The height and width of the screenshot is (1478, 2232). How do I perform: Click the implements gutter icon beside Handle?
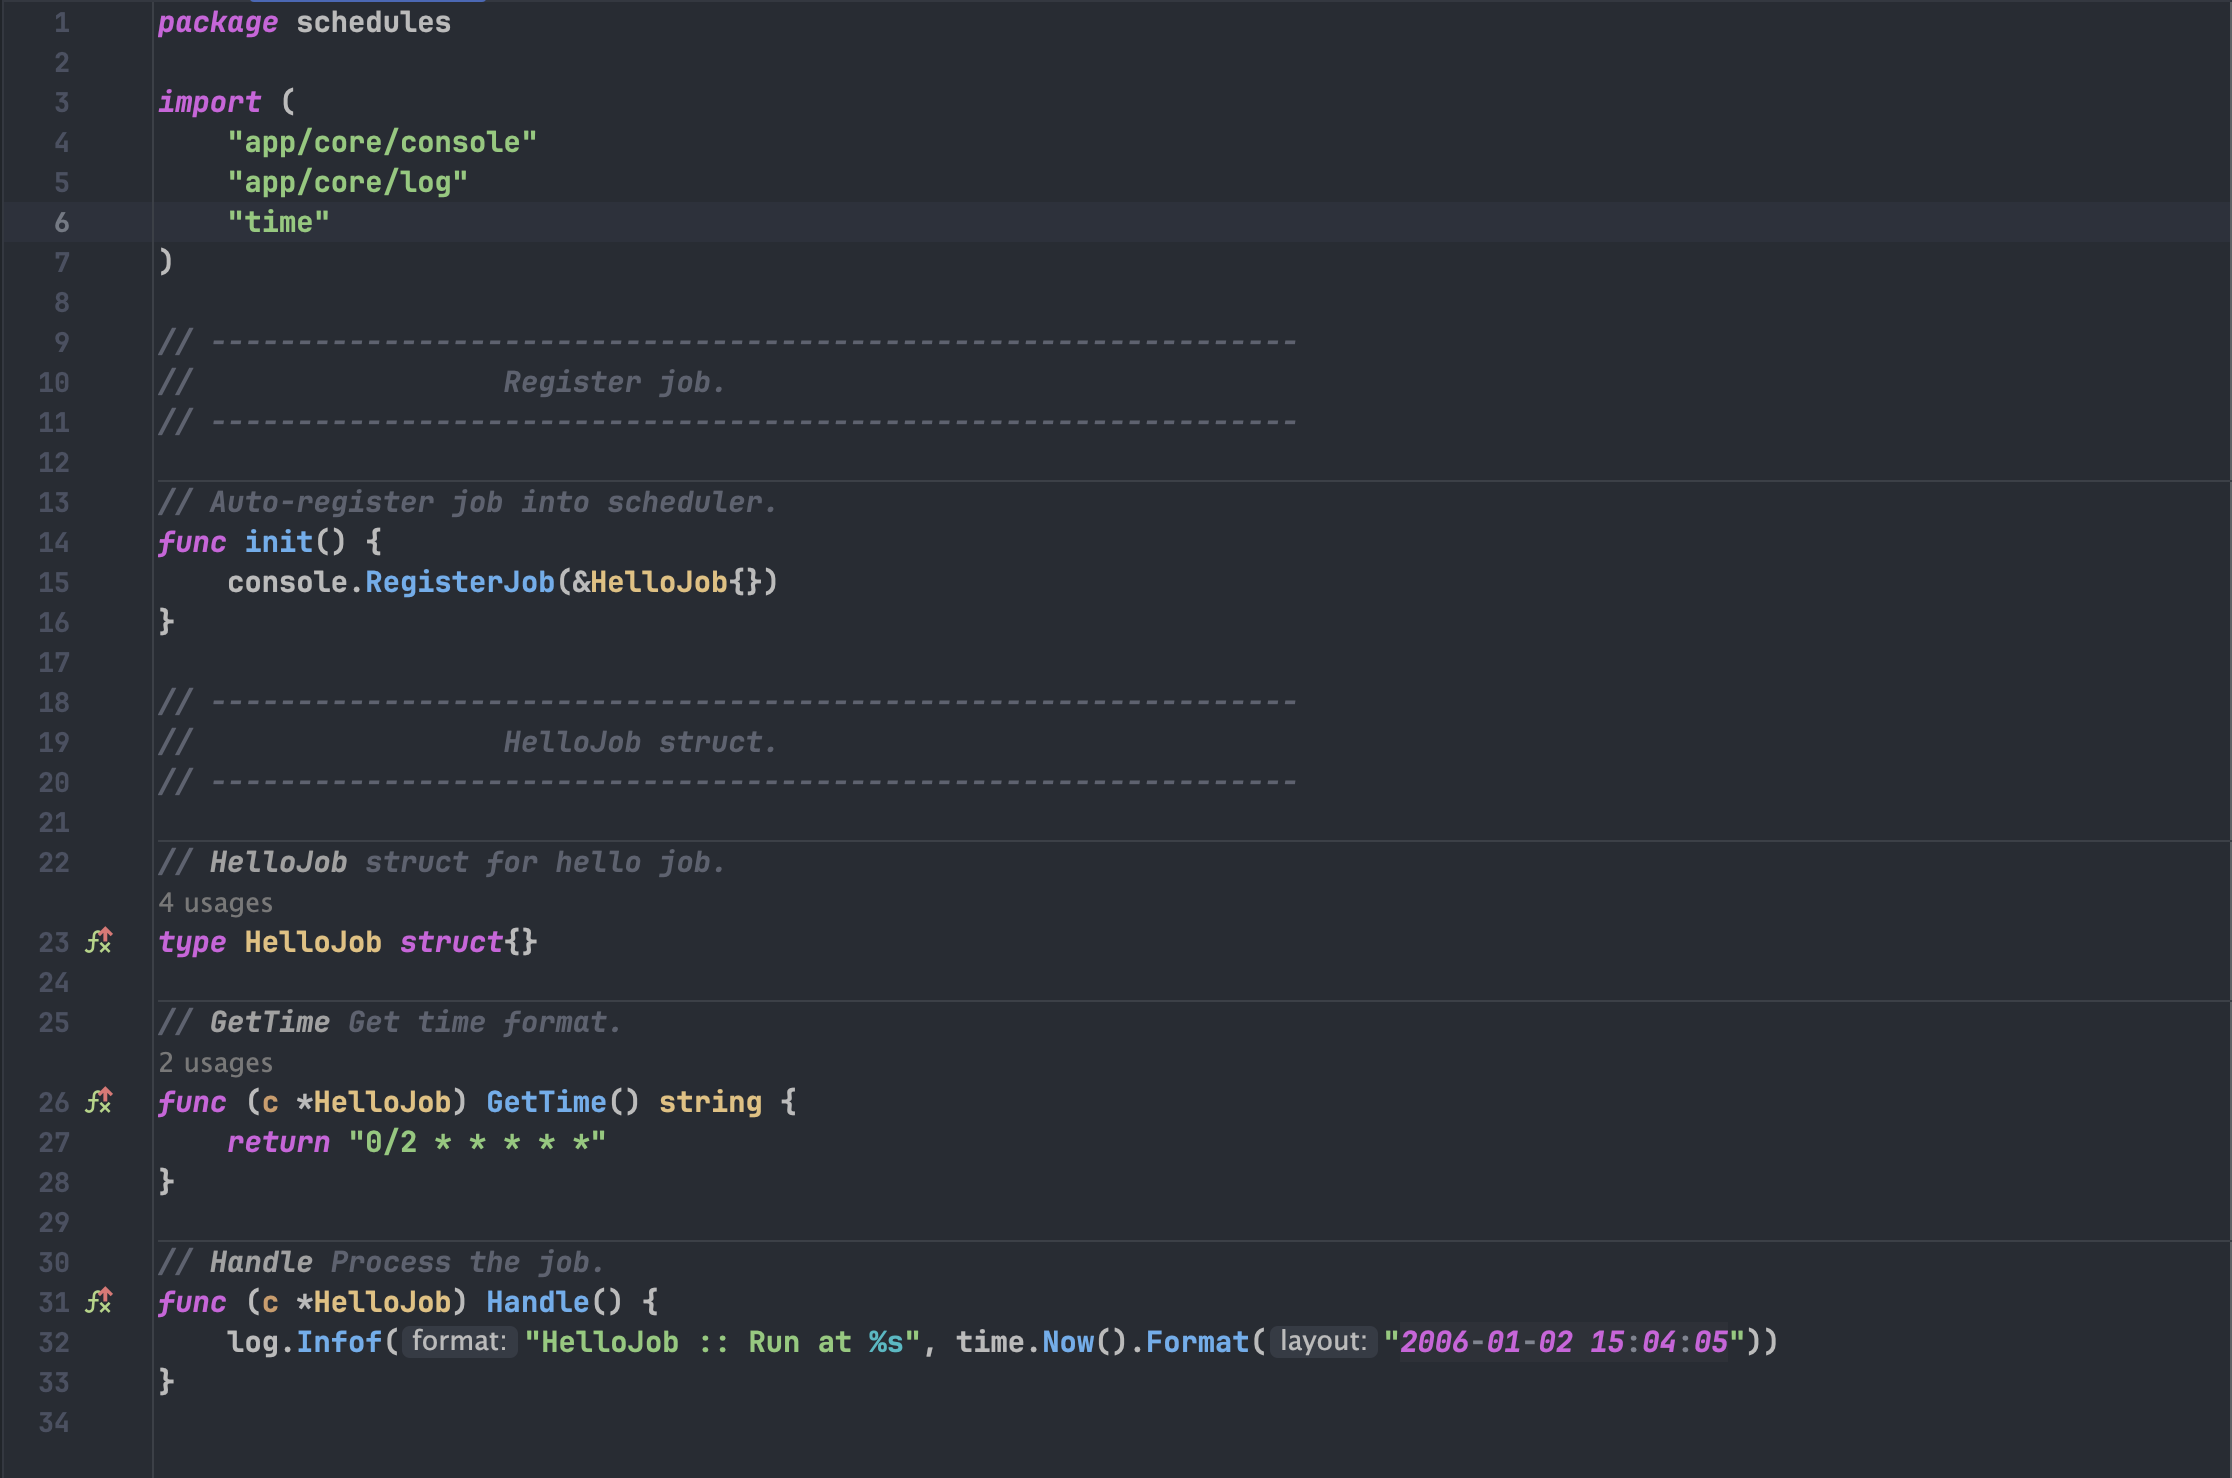point(99,1301)
